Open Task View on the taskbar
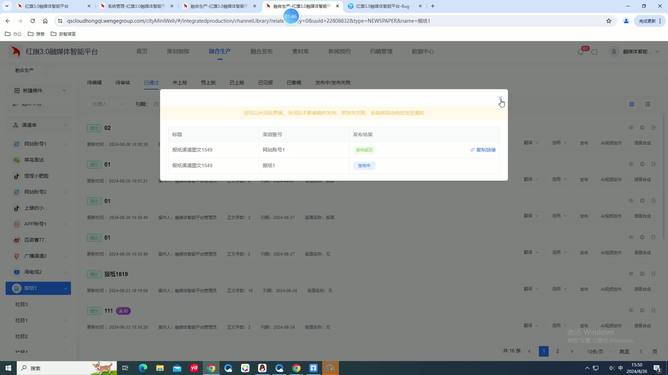 tap(125, 368)
